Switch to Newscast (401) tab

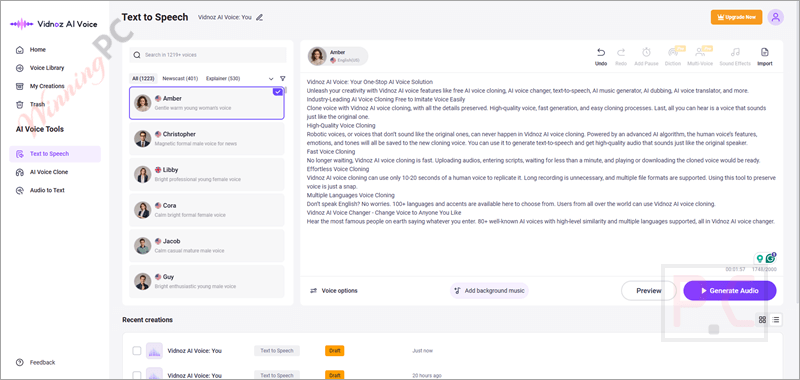pyautogui.click(x=180, y=79)
